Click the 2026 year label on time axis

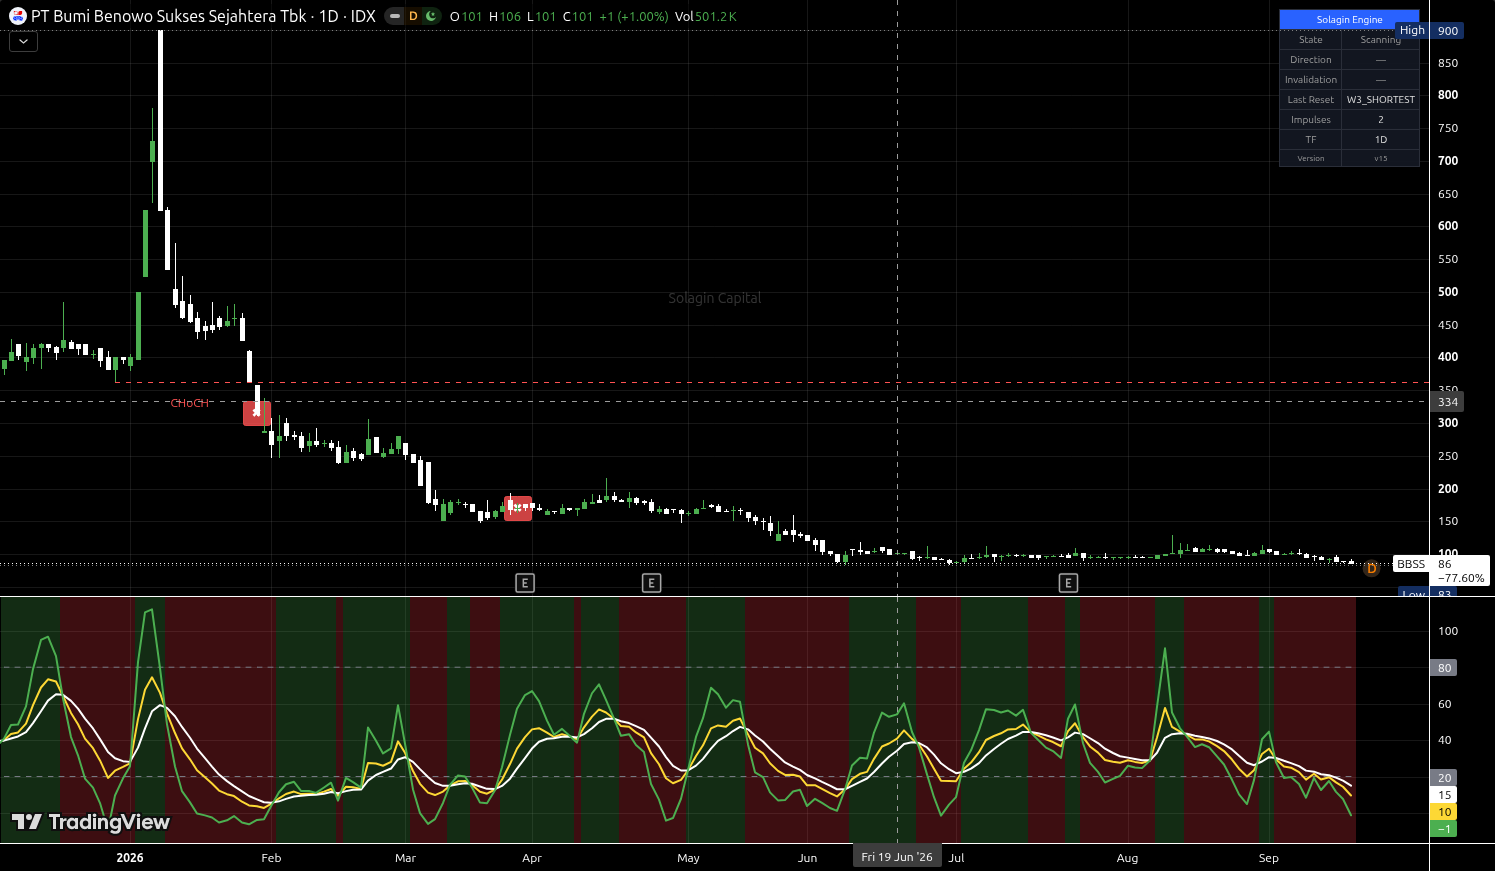point(129,858)
